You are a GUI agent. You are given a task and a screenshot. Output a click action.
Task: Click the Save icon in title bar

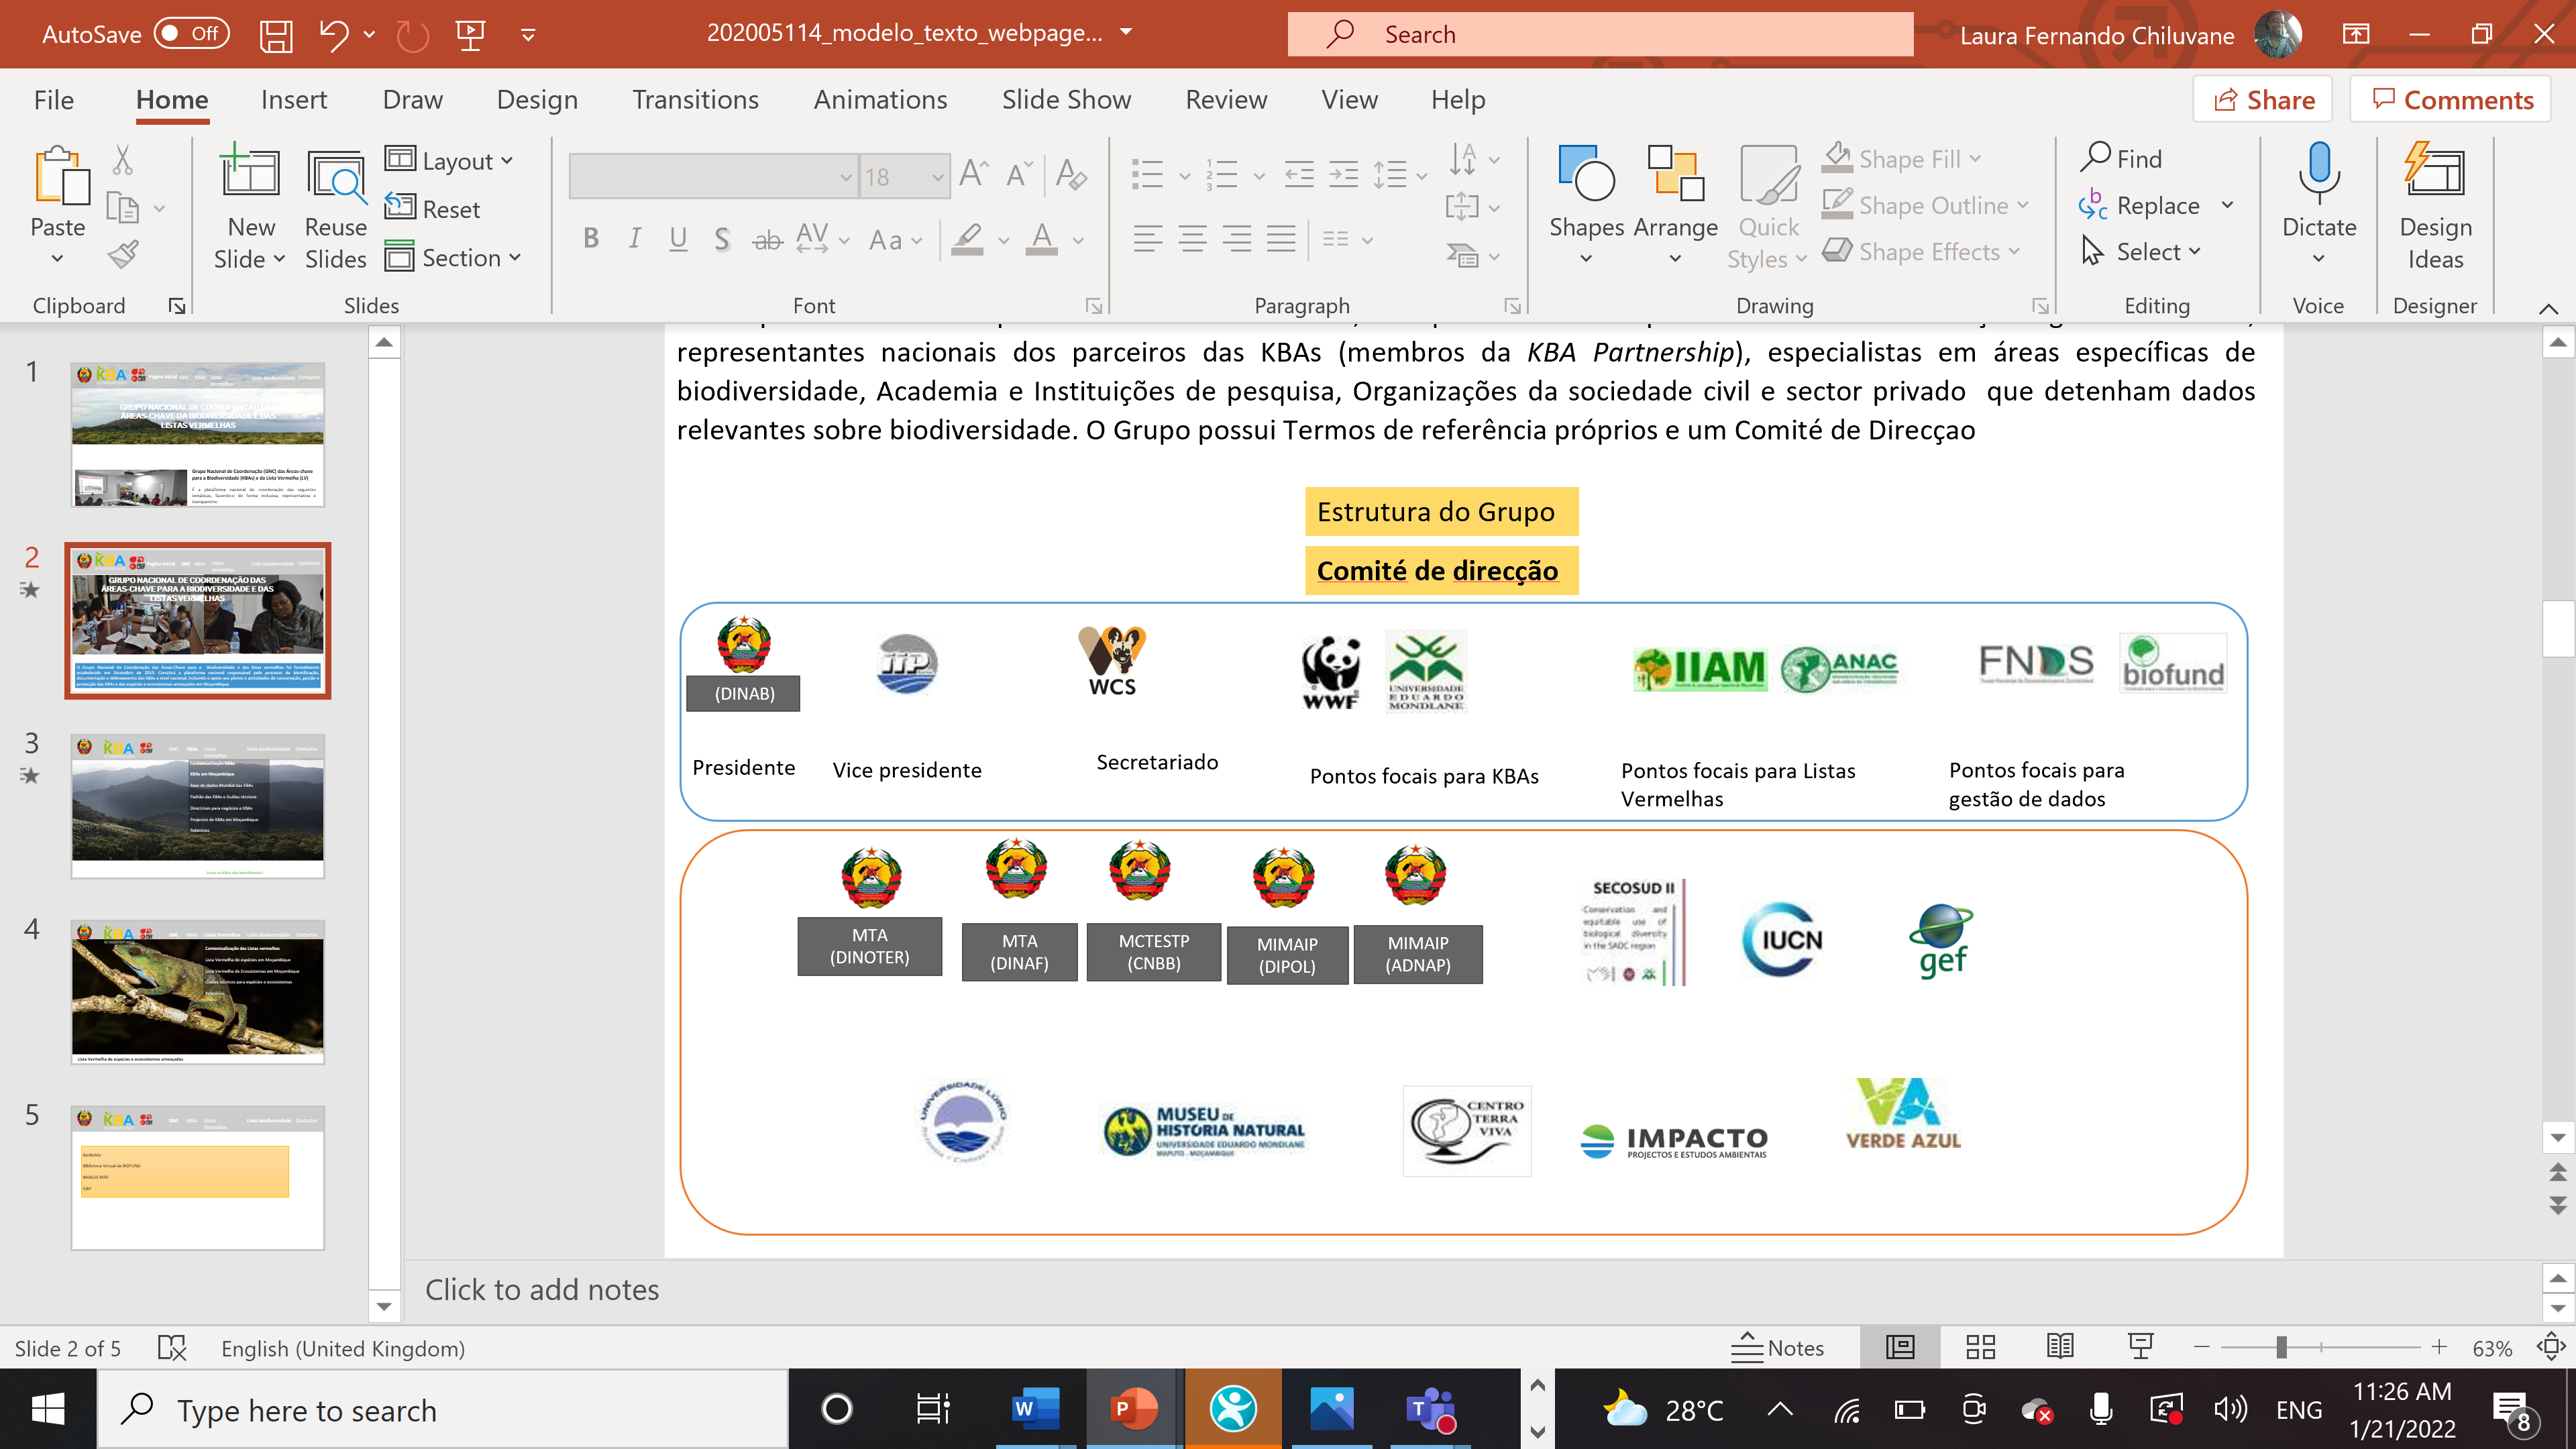coord(275,35)
